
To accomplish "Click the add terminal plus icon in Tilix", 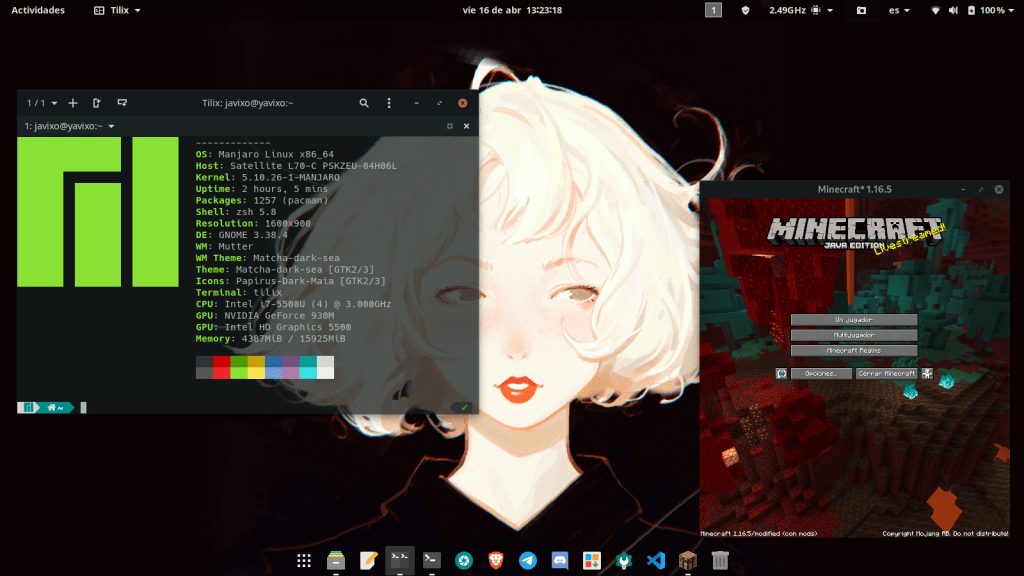I will point(73,103).
